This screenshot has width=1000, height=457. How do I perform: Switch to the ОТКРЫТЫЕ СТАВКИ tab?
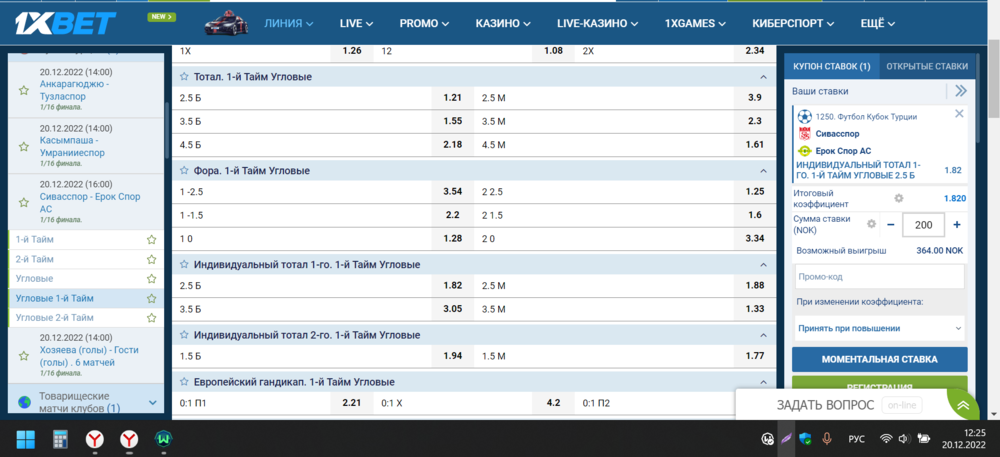point(927,66)
